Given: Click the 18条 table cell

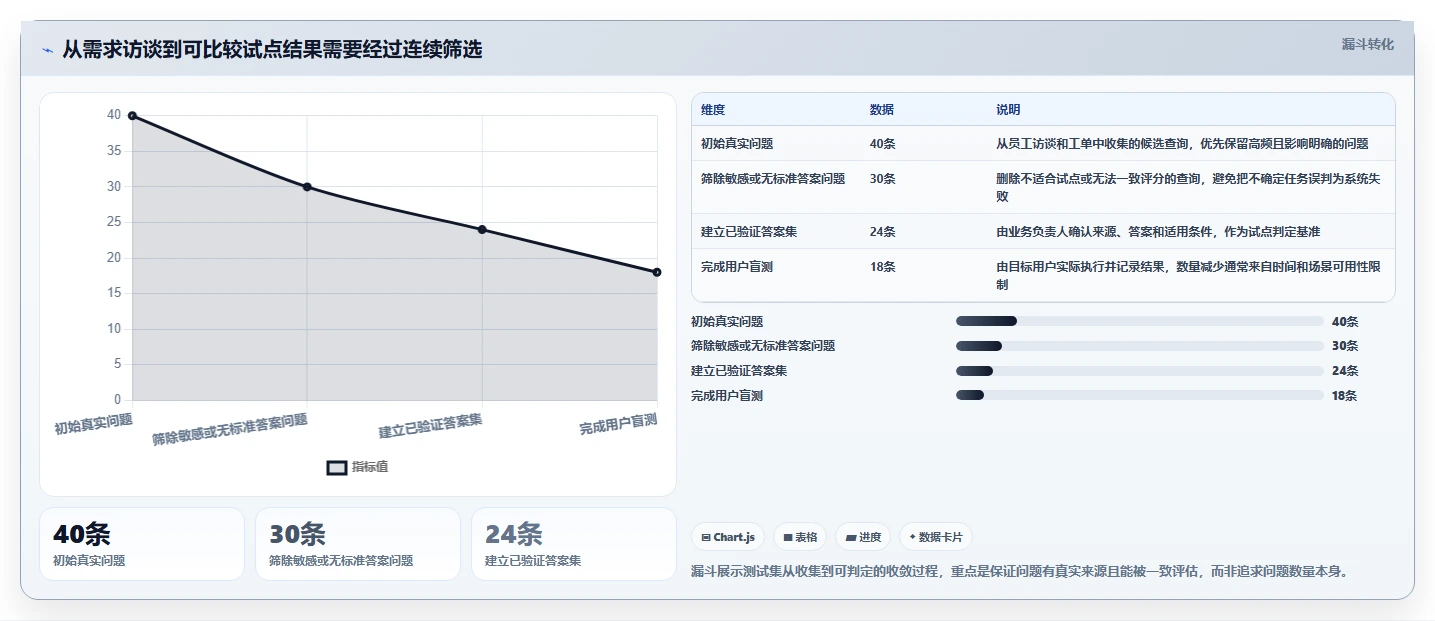Looking at the screenshot, I should coord(882,267).
